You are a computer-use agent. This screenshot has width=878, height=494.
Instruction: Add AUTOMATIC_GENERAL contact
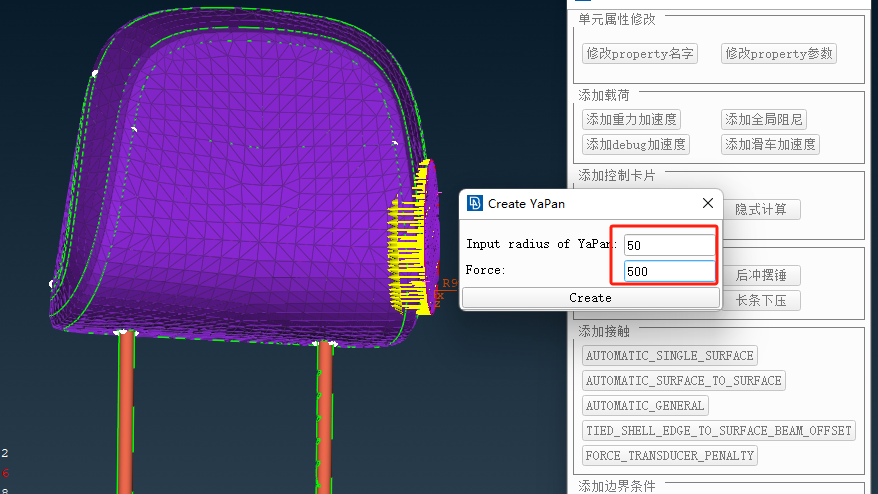tap(645, 406)
